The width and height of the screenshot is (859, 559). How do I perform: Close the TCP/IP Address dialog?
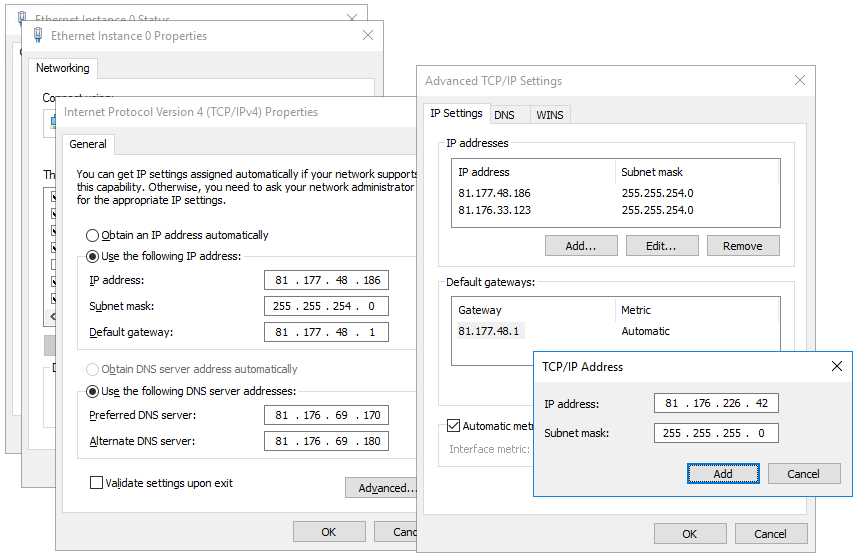pyautogui.click(x=837, y=367)
